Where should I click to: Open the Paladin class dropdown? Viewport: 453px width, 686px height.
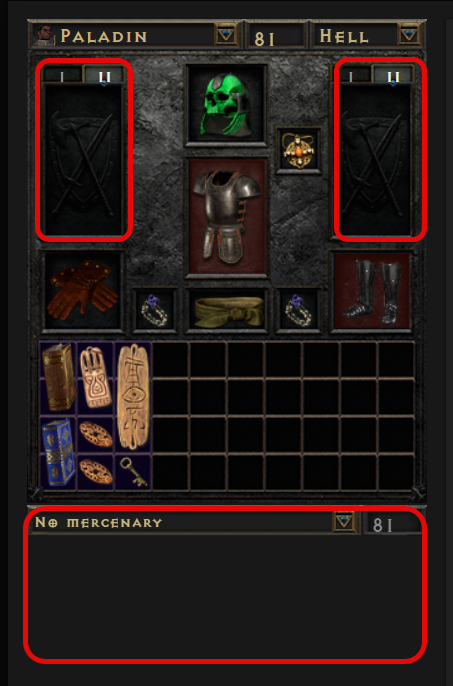(226, 34)
